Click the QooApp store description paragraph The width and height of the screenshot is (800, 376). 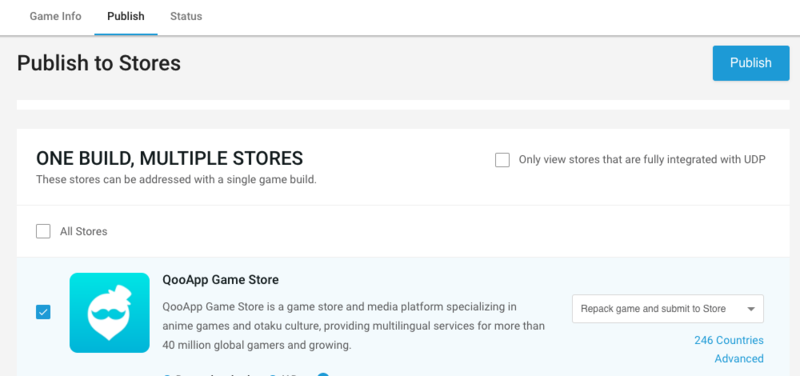coord(354,327)
